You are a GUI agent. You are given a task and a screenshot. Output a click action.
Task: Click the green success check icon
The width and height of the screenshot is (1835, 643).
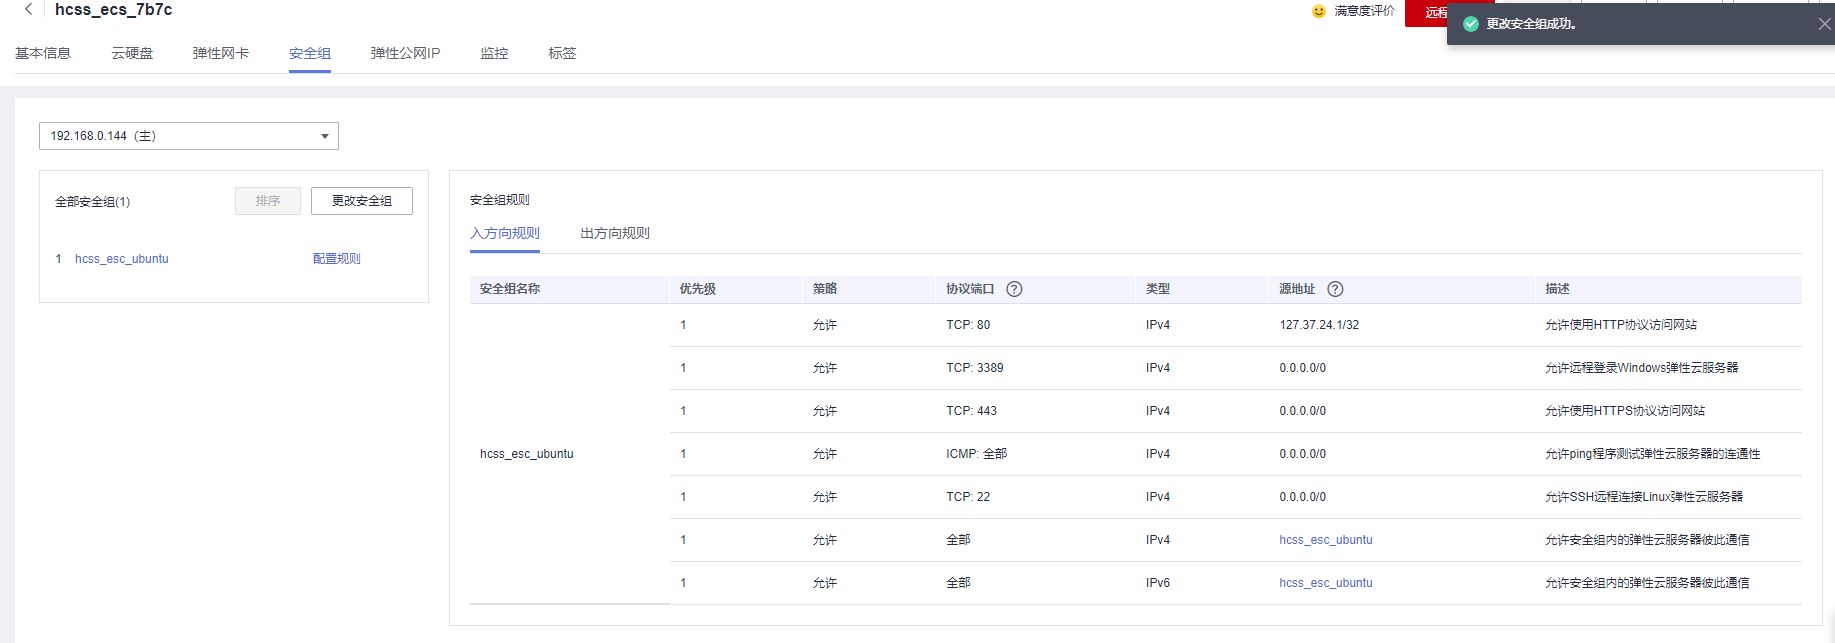click(1471, 24)
